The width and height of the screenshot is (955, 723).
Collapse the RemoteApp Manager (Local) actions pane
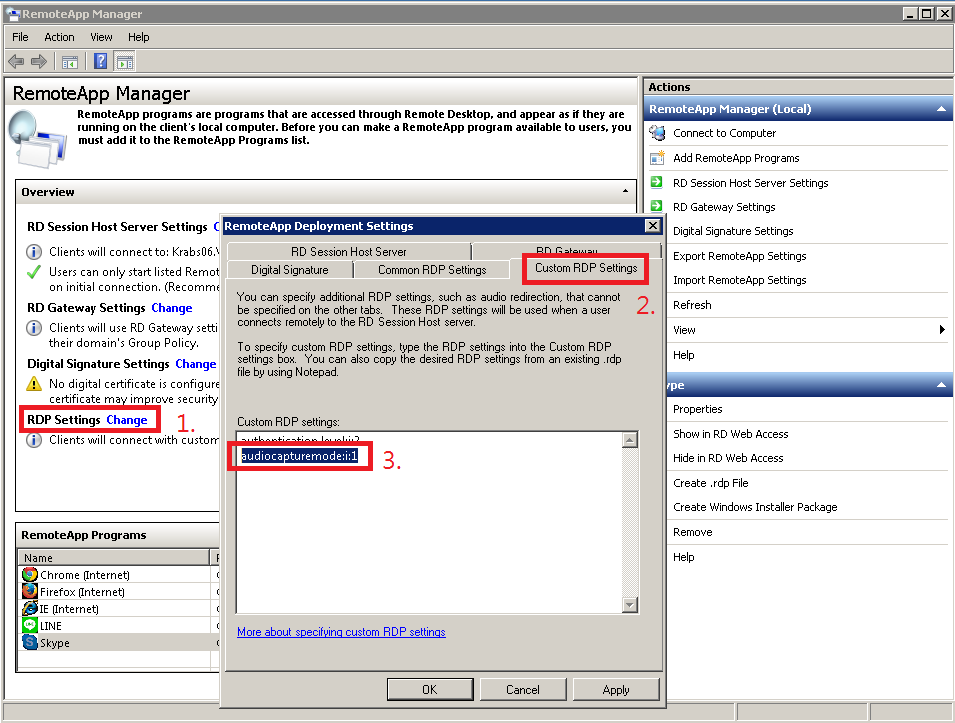click(941, 108)
